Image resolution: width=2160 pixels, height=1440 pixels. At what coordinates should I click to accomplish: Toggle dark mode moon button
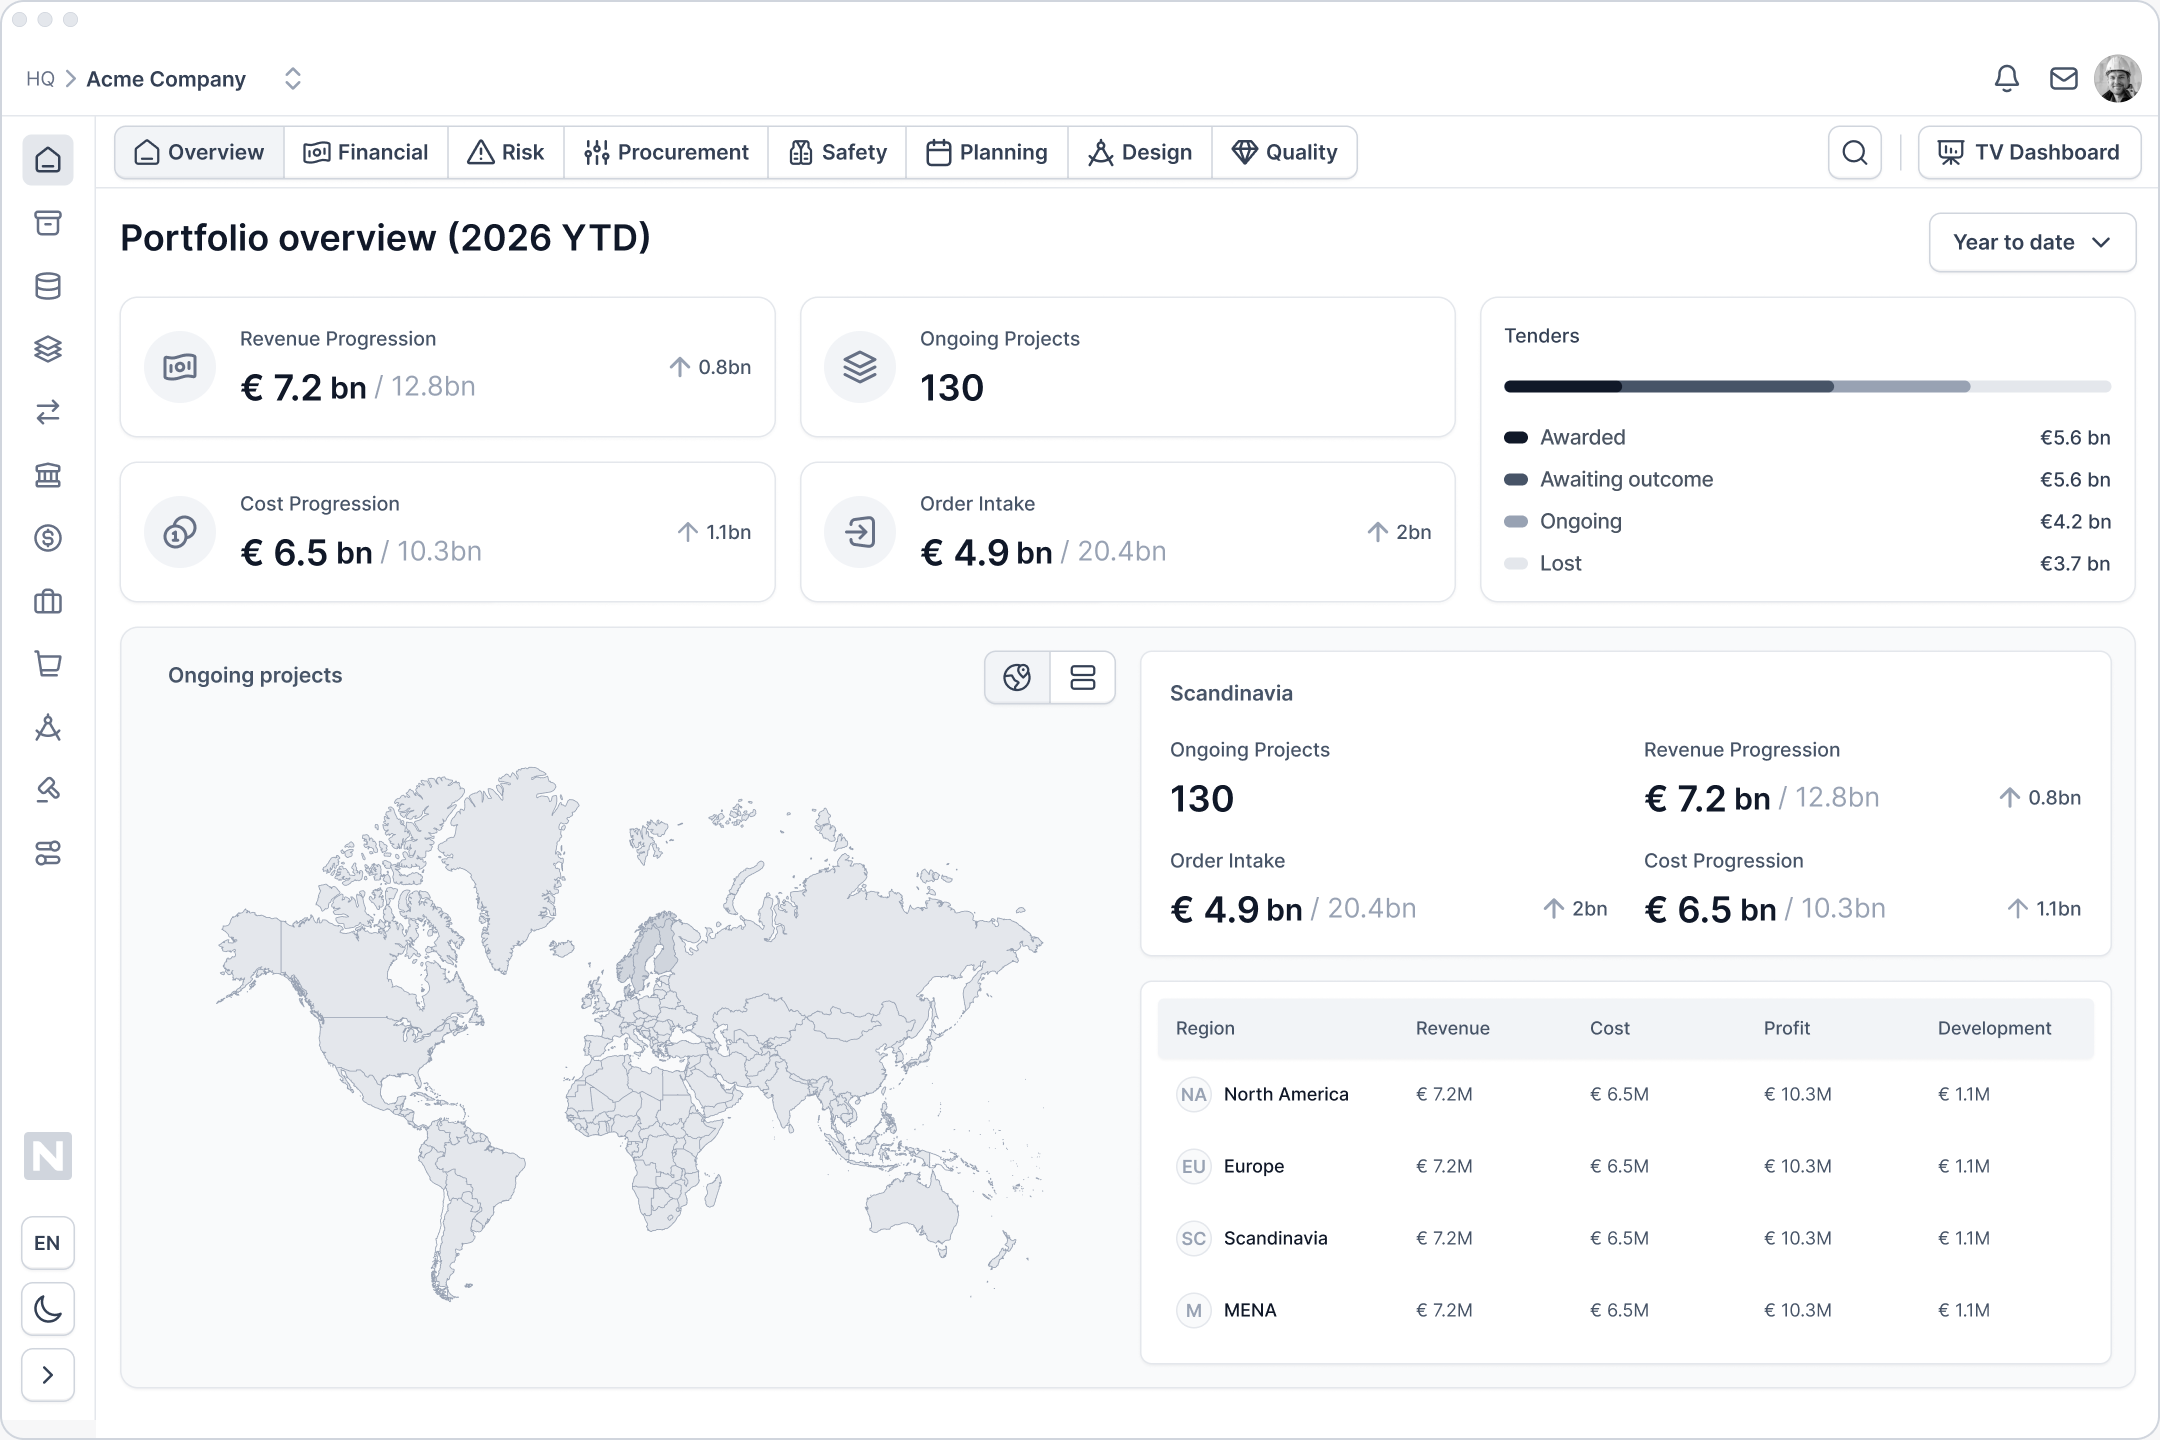(48, 1309)
